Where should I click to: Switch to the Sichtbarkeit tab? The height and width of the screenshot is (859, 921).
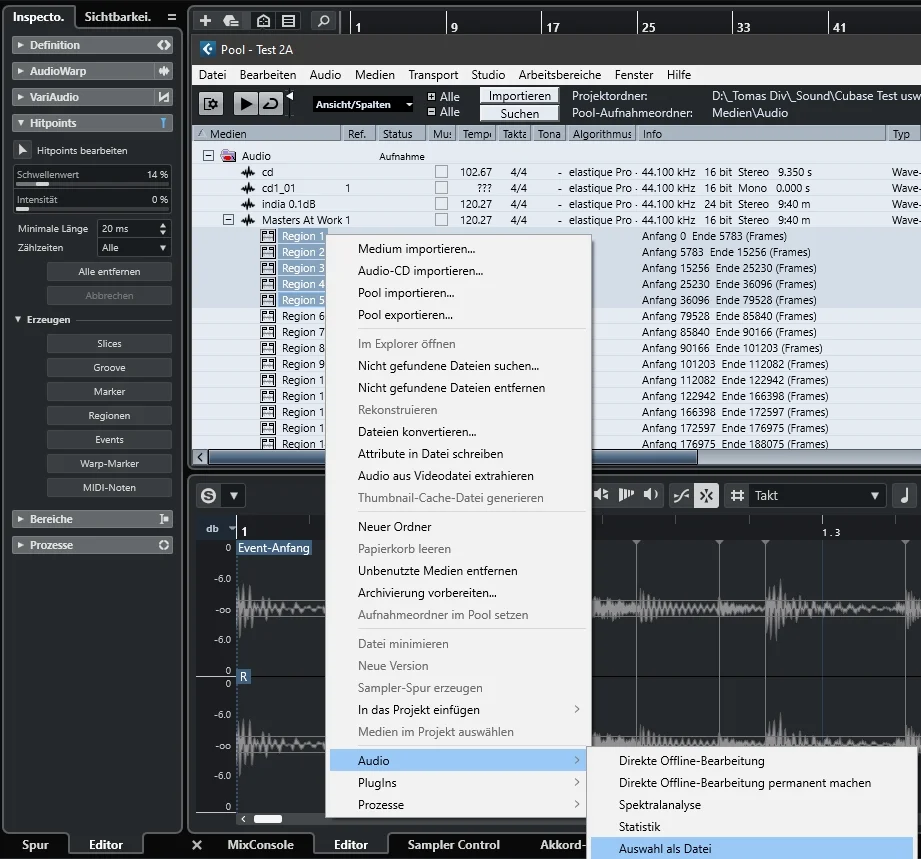pyautogui.click(x=117, y=16)
